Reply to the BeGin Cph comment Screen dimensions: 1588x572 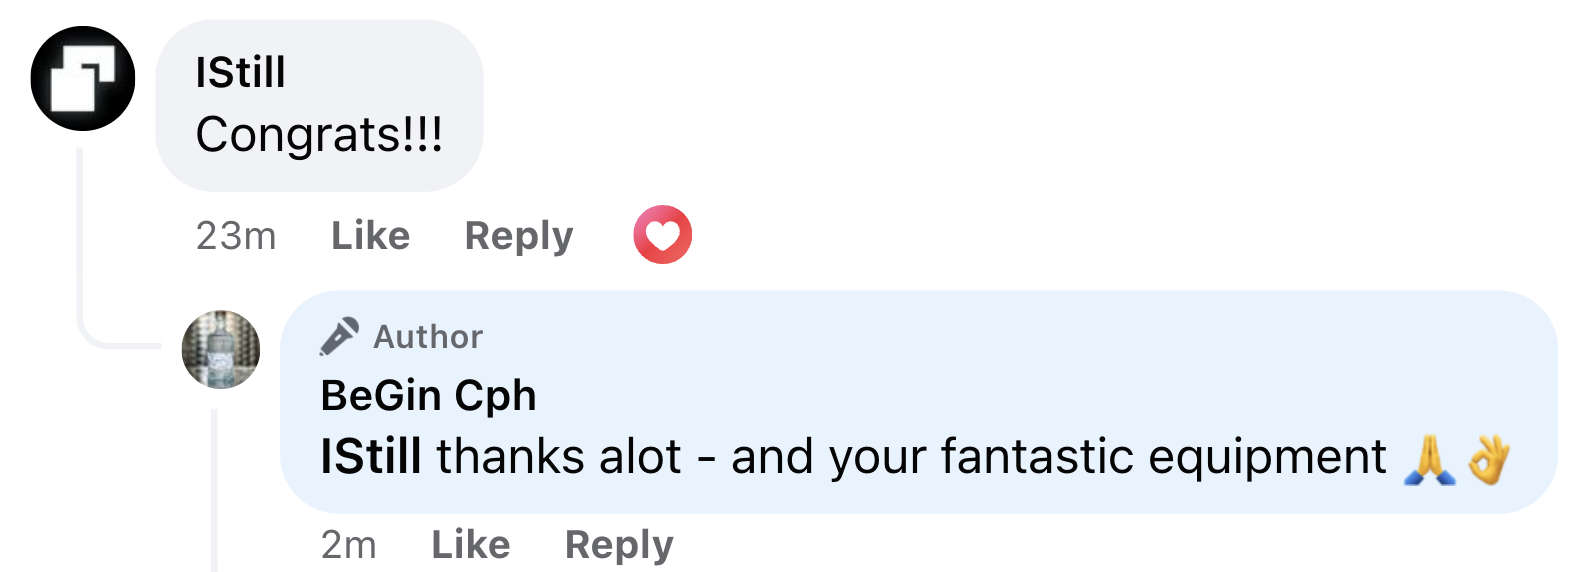pos(619,545)
